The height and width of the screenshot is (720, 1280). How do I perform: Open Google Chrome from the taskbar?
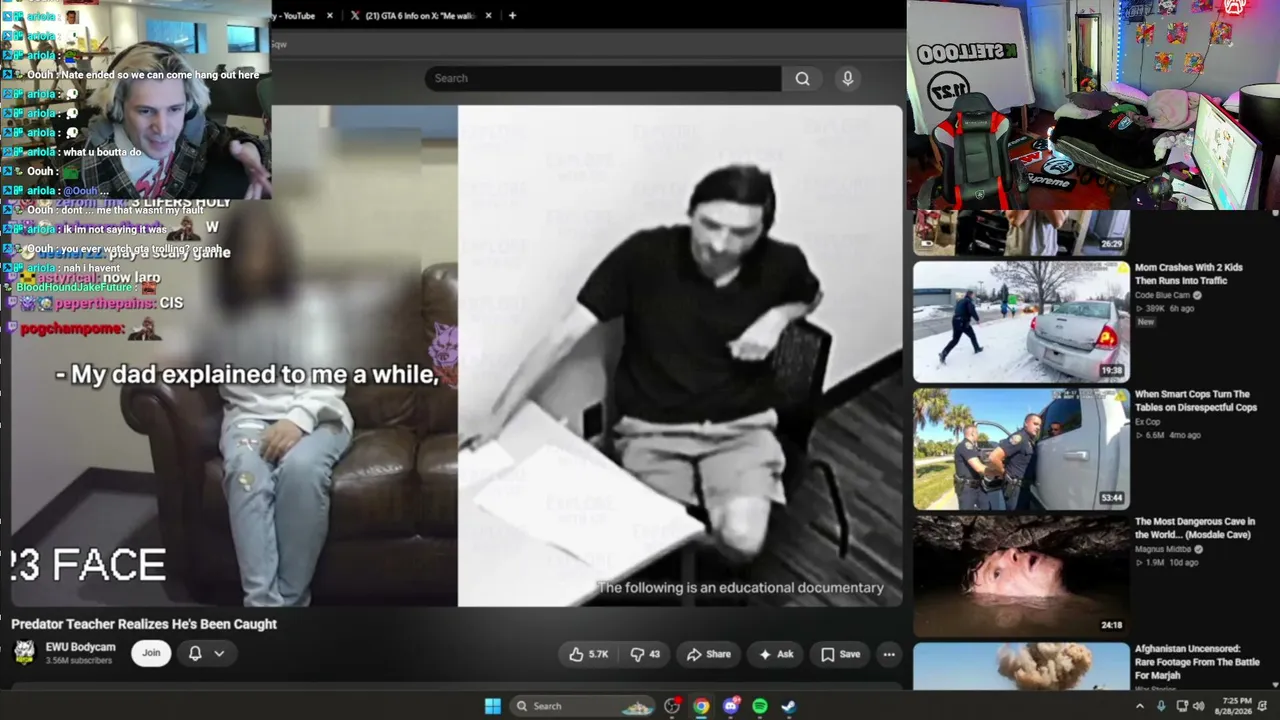[x=702, y=706]
